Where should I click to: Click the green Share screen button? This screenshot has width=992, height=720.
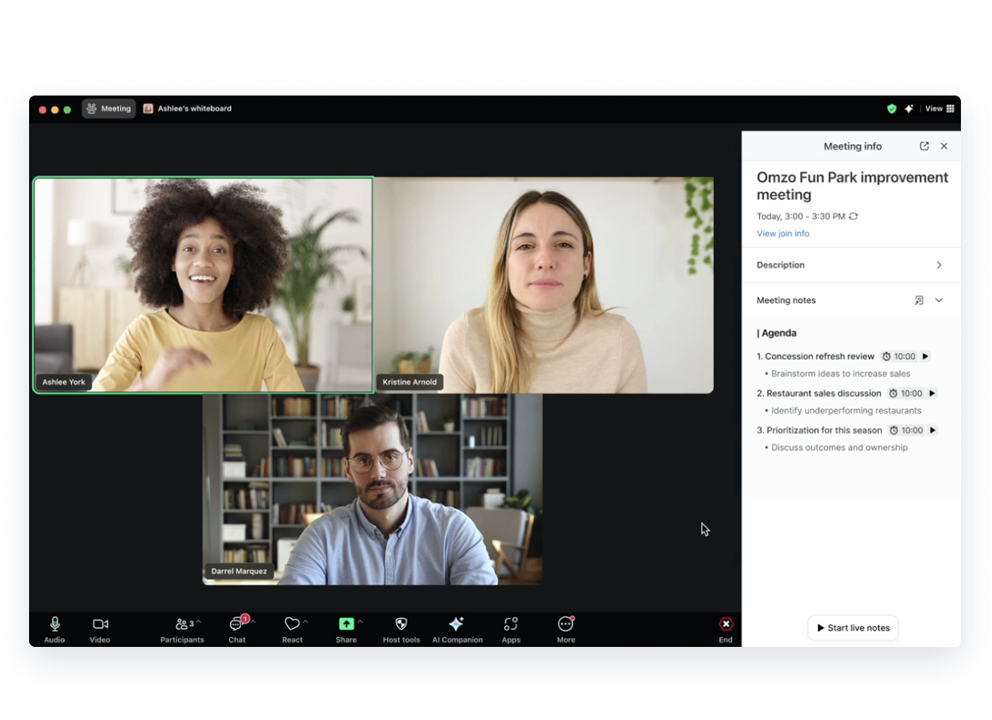346,624
